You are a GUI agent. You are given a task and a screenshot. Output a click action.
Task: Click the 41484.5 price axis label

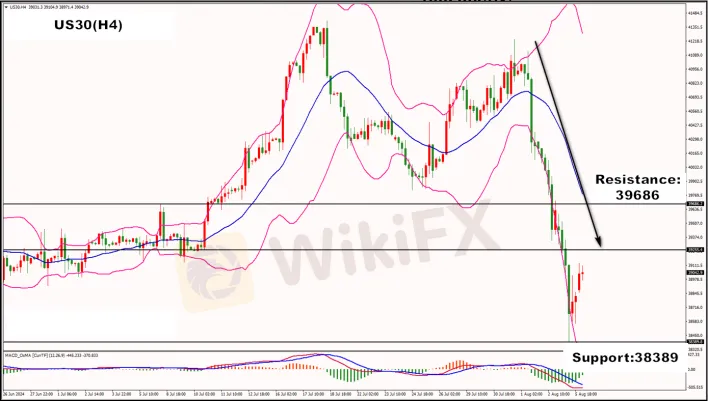tap(694, 14)
